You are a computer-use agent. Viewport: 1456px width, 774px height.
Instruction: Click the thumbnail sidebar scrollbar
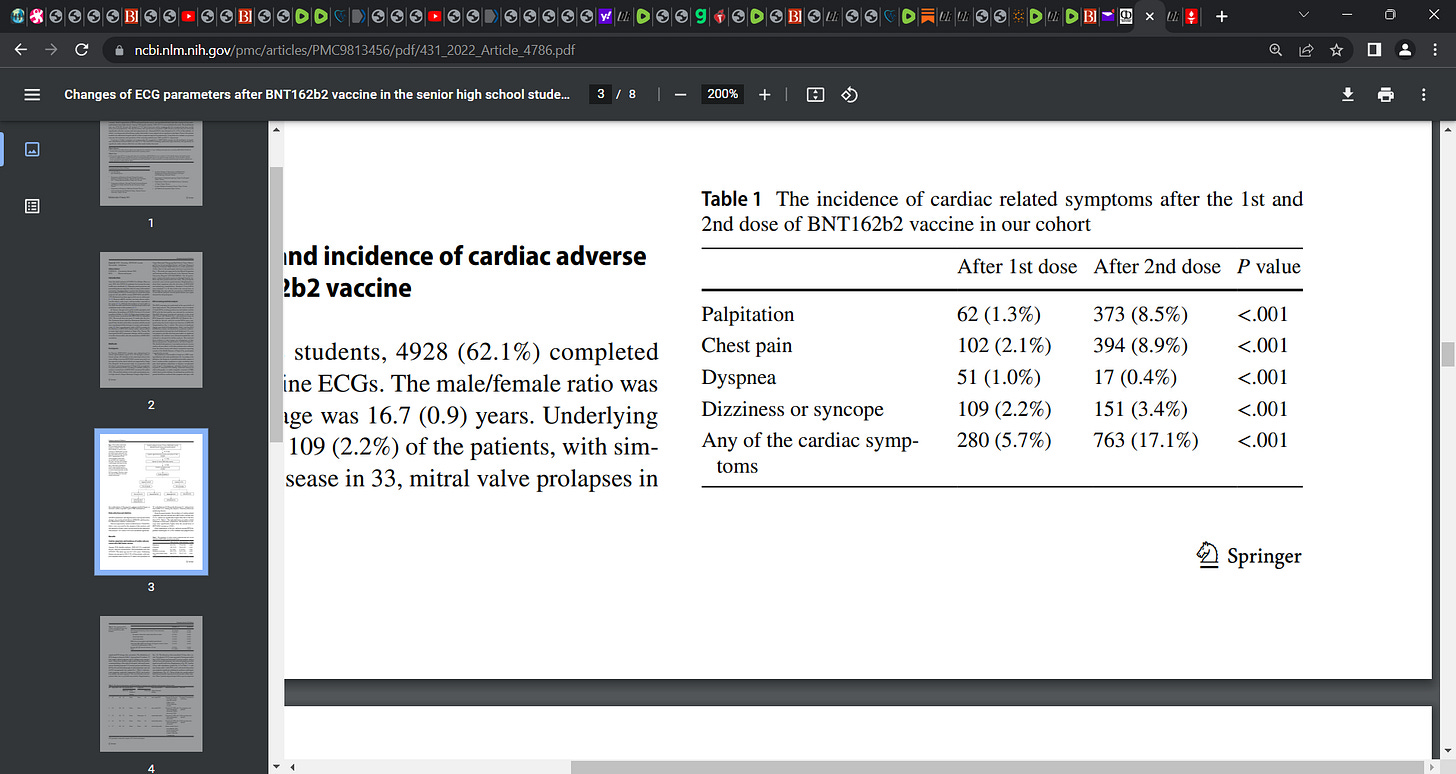tap(277, 305)
